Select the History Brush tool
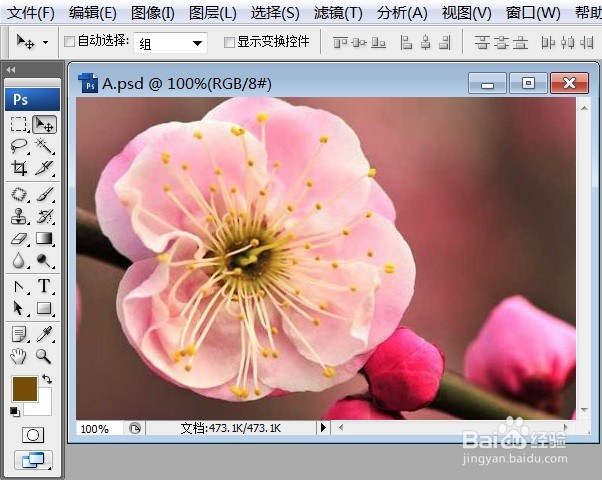Viewport: 602px width, 480px height. click(44, 216)
